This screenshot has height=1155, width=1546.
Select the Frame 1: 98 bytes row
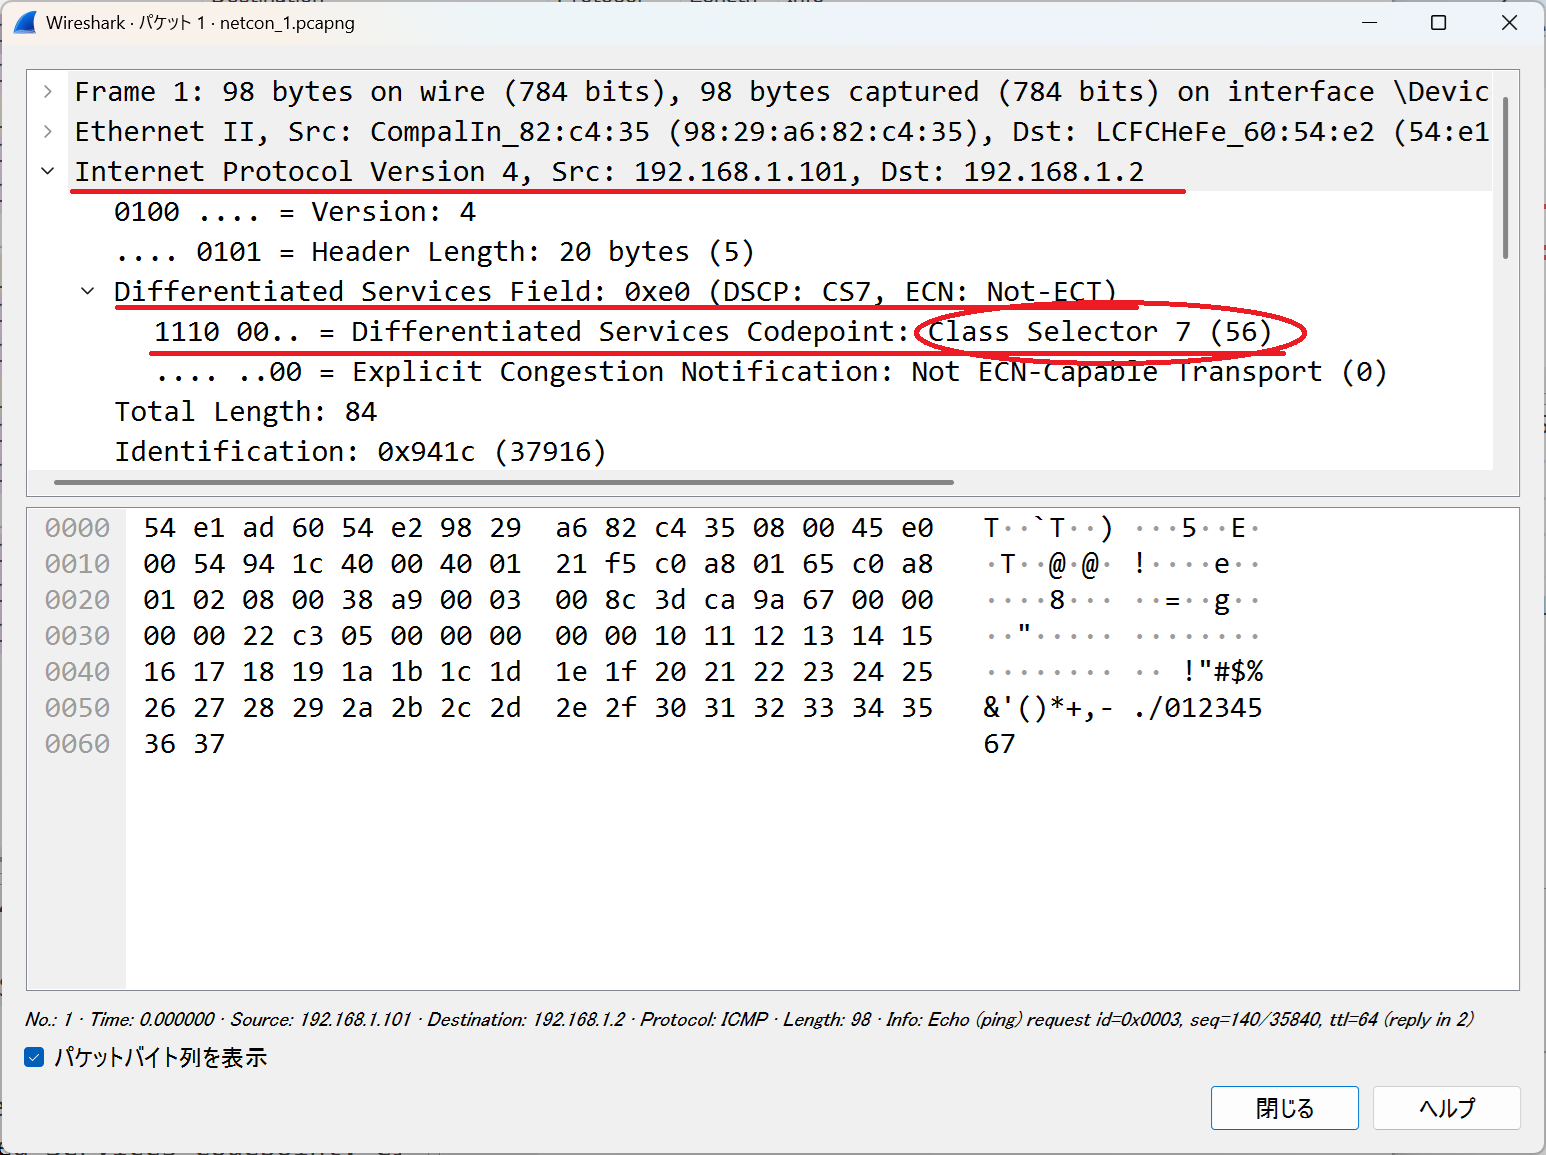click(782, 92)
